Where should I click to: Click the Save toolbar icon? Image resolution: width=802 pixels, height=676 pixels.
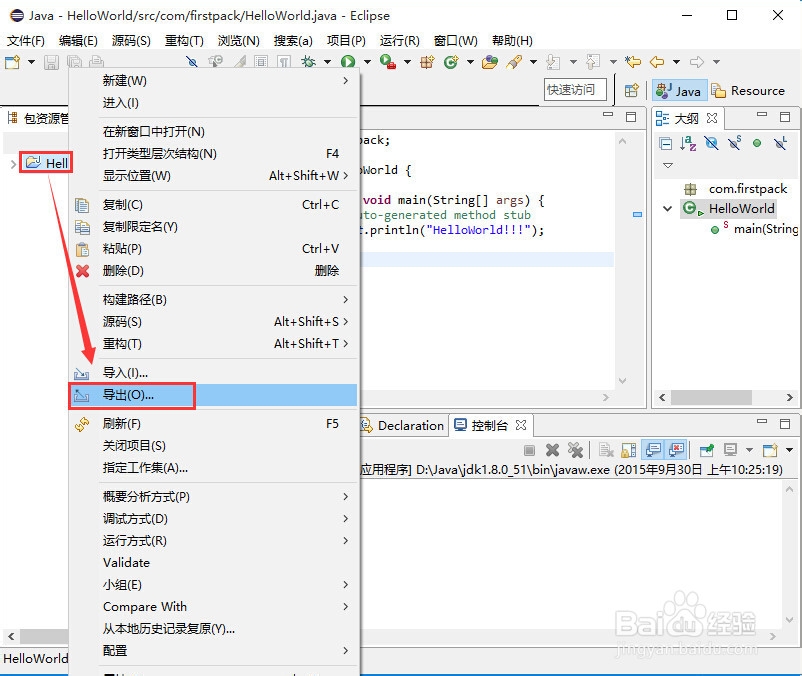[51, 62]
